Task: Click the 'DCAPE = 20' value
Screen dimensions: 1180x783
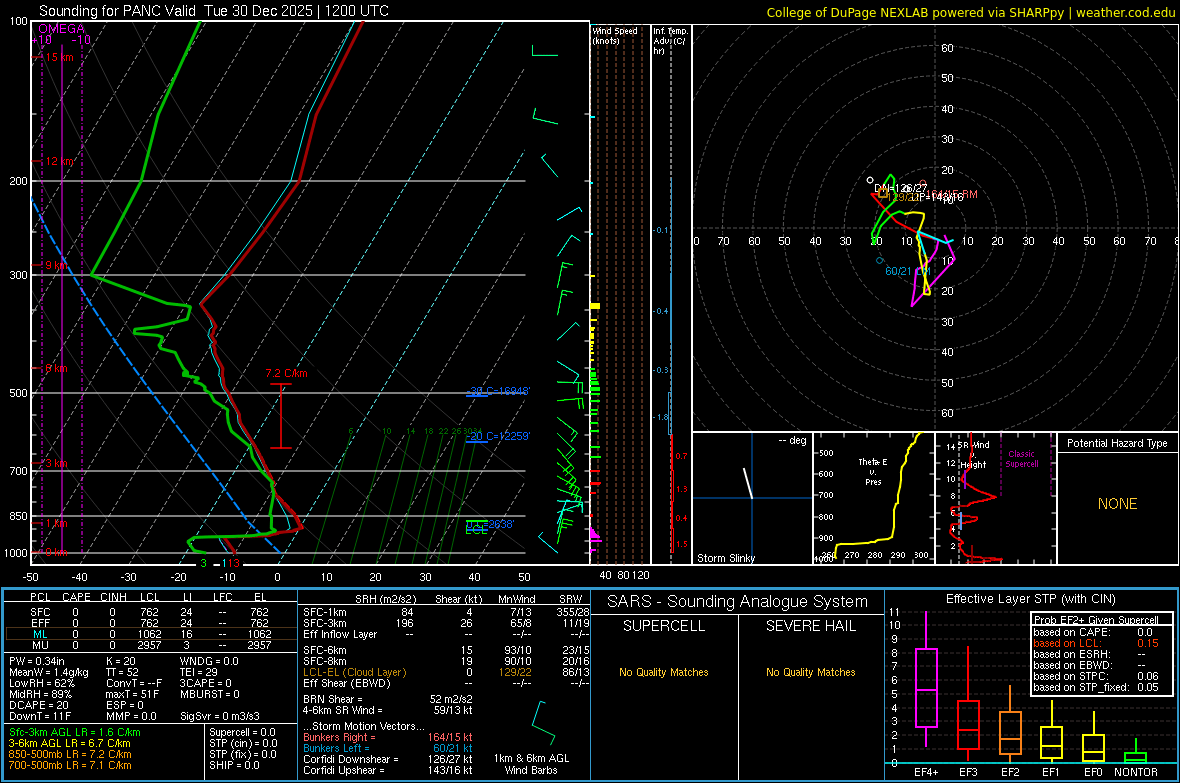Action: coord(39,705)
